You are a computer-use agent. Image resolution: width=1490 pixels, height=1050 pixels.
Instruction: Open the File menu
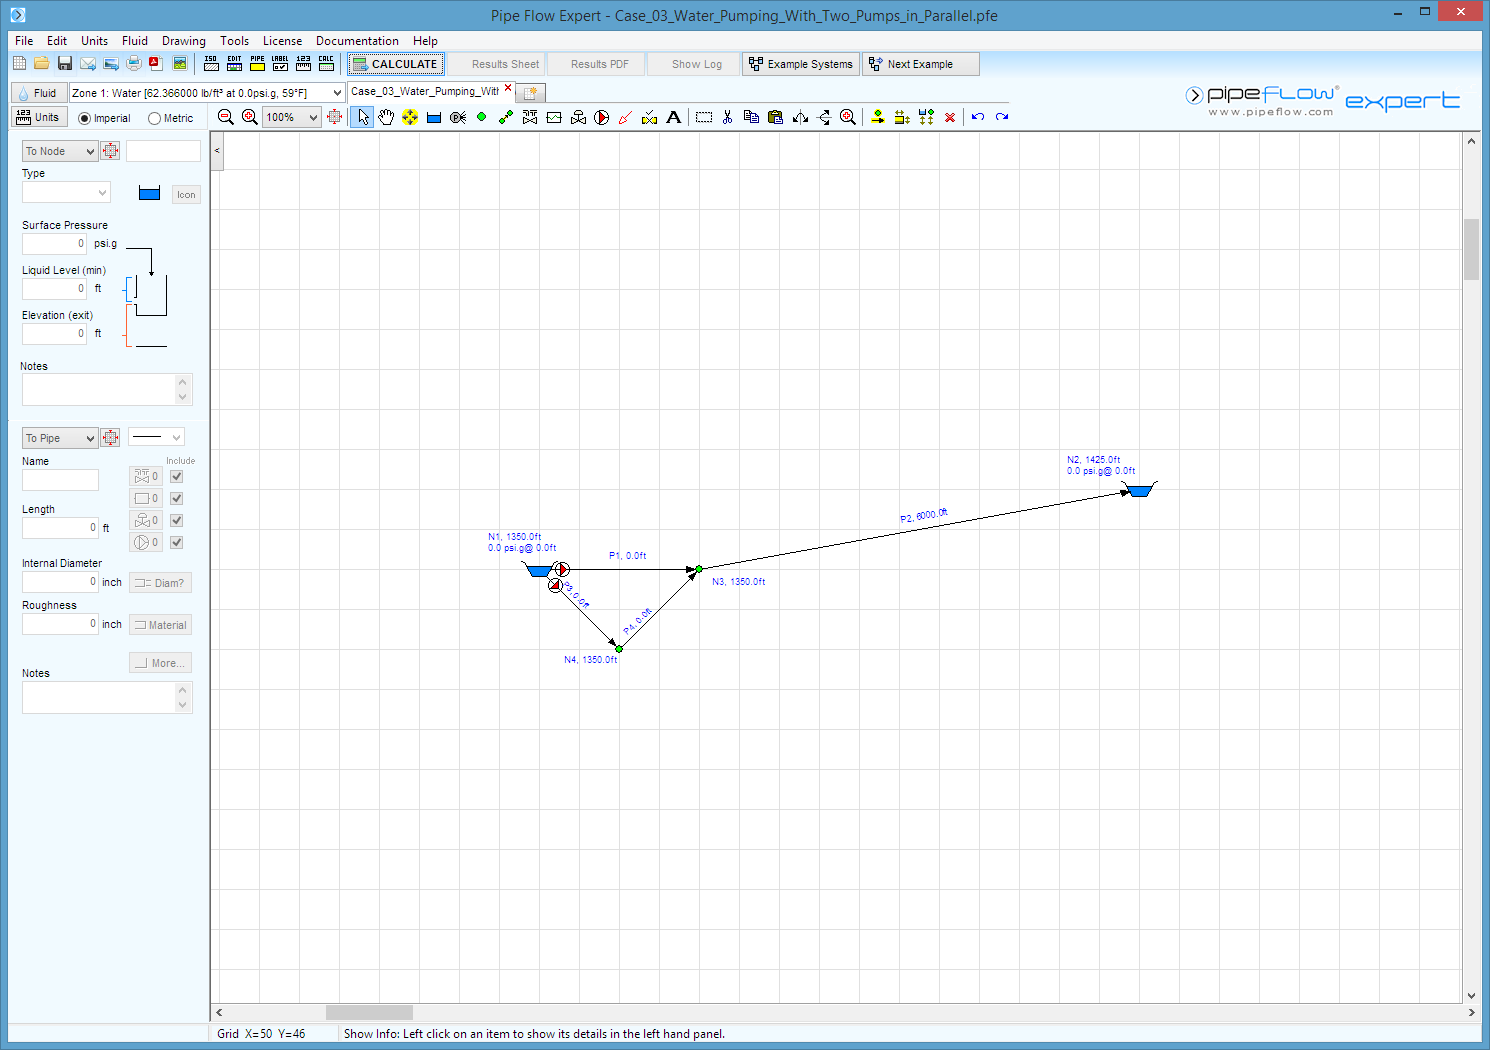pyautogui.click(x=24, y=41)
